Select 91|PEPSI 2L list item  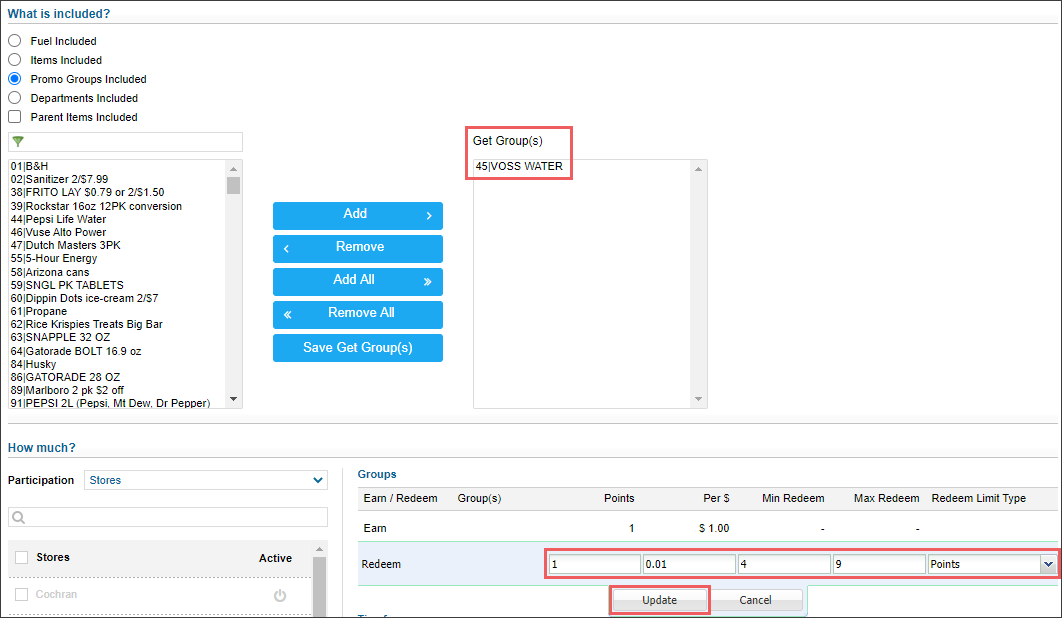click(x=110, y=403)
